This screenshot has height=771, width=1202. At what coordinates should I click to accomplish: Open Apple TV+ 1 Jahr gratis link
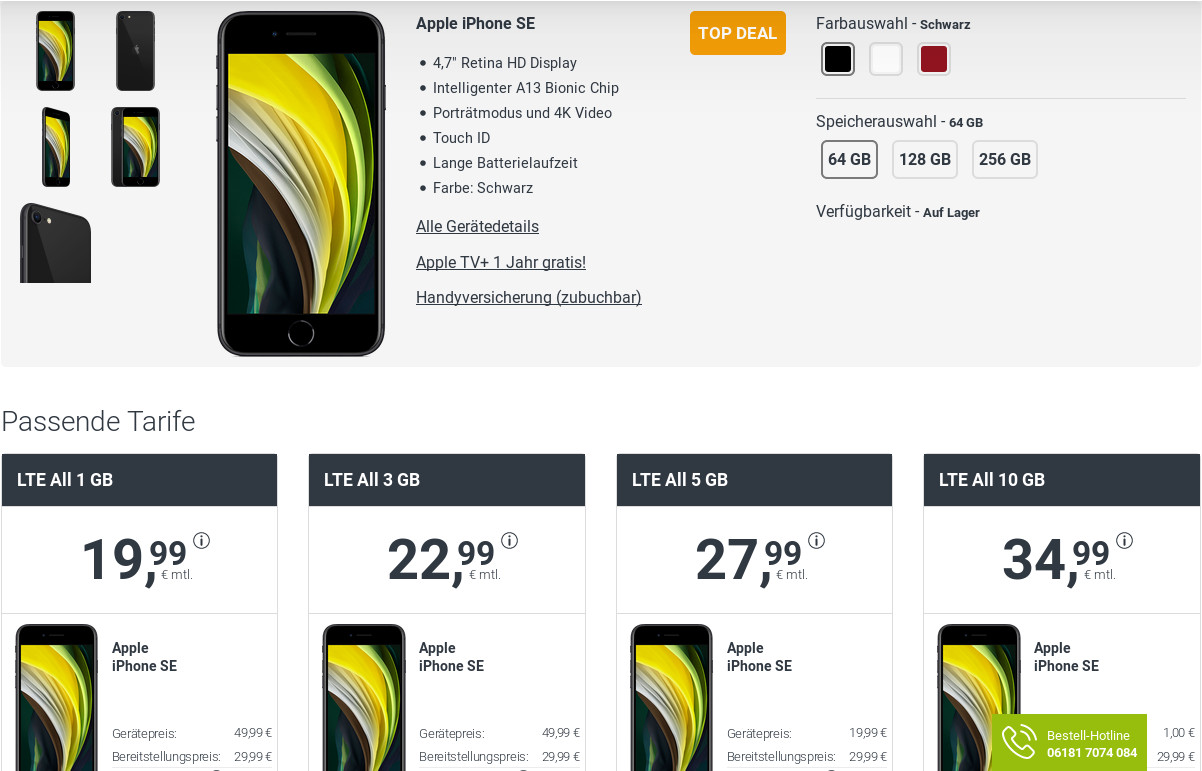[x=501, y=262]
